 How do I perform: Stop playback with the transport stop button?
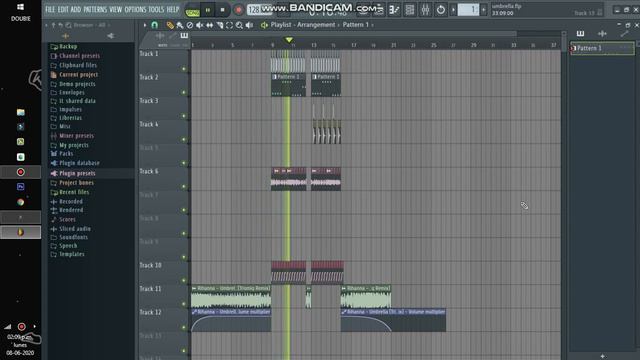tap(222, 10)
